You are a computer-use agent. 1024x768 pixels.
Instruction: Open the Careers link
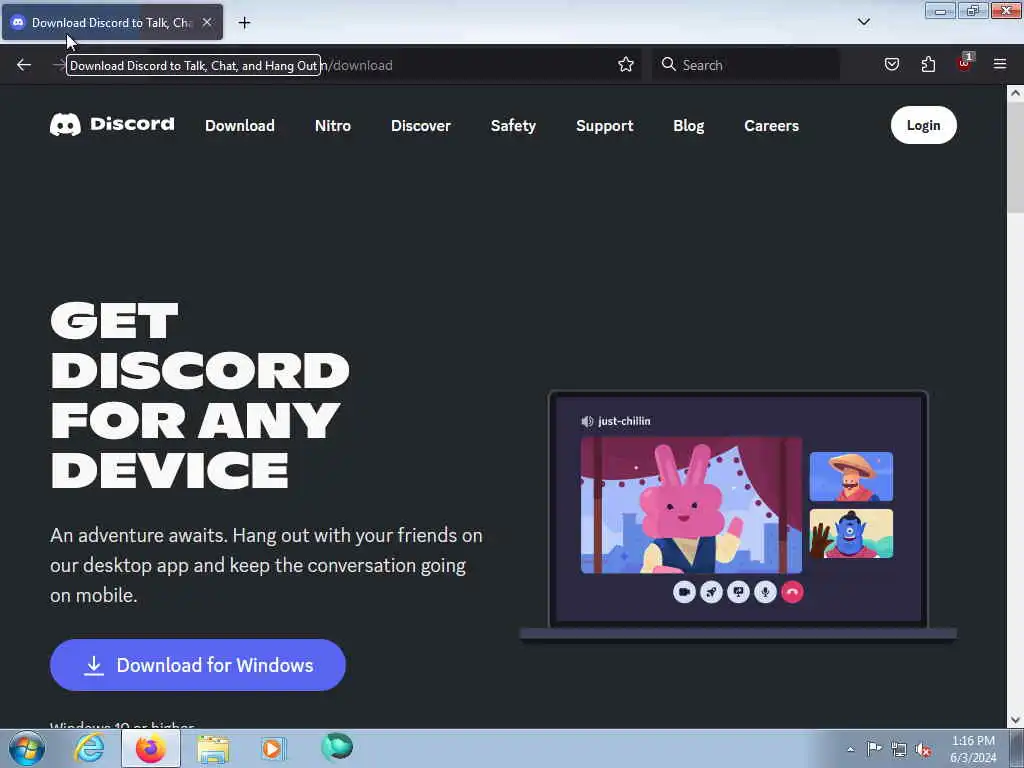pos(771,125)
